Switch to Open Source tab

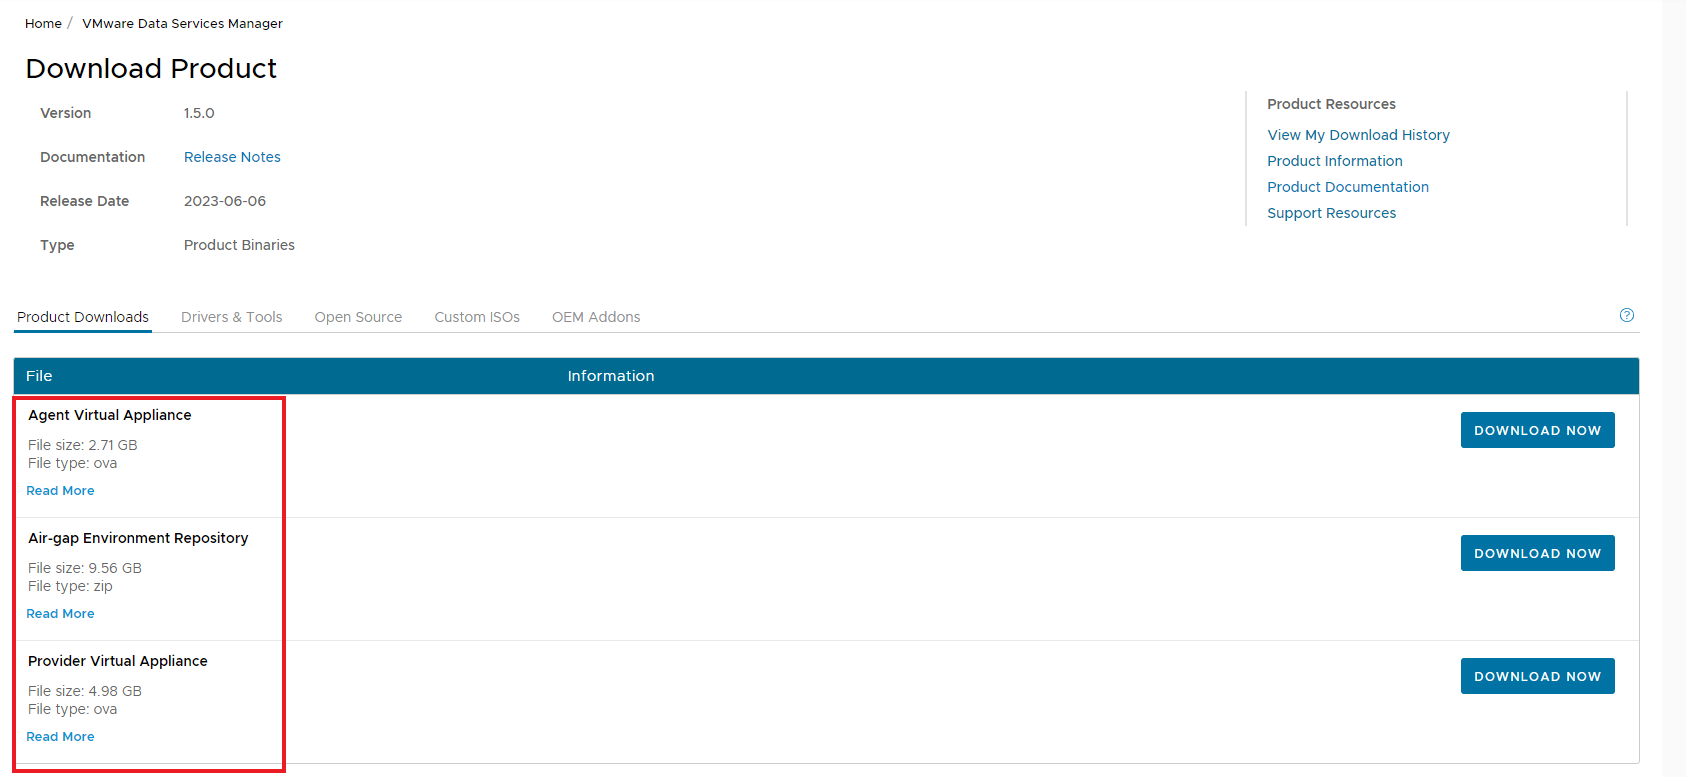(x=358, y=317)
